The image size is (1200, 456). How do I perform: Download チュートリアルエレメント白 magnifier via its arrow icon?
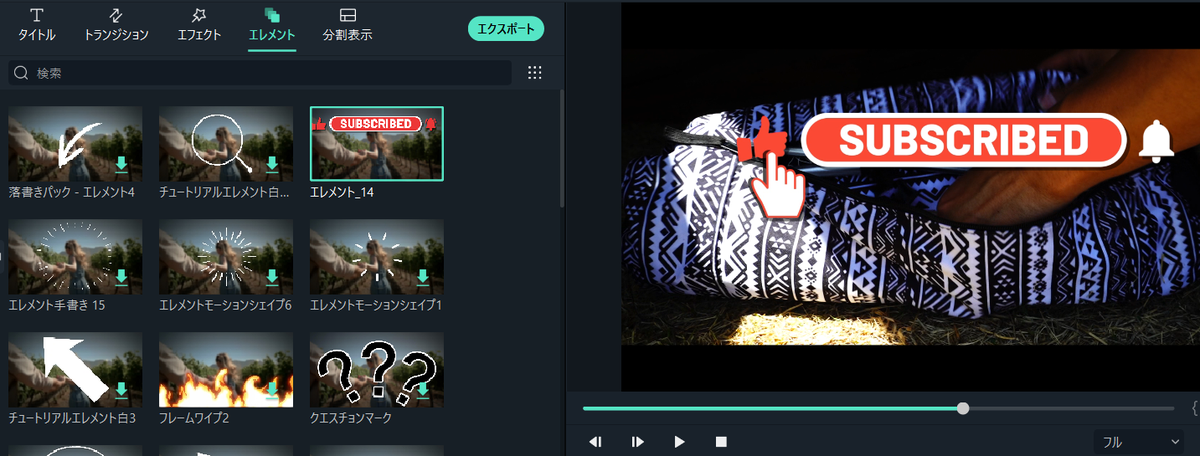273,165
